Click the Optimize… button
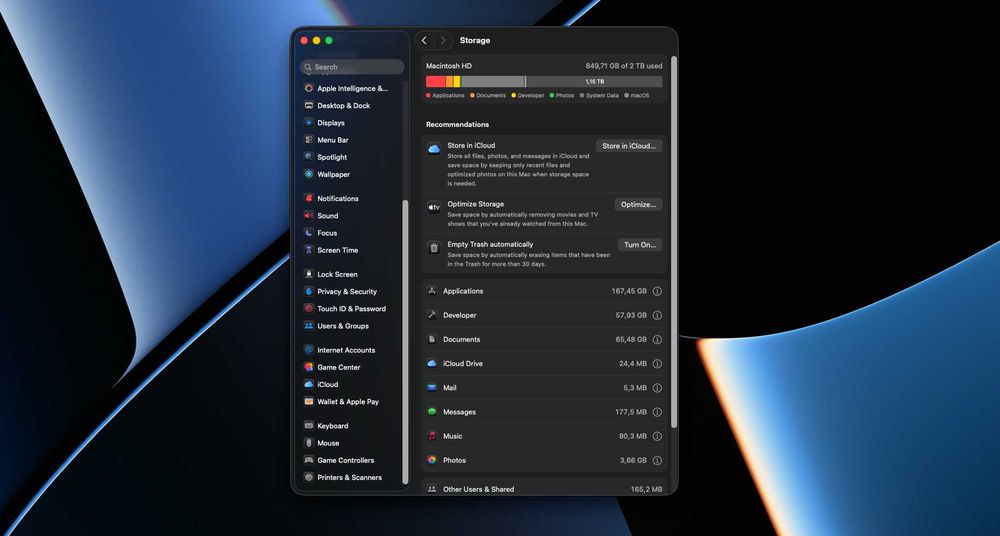Screen dimensions: 1000x536 click(x=638, y=205)
